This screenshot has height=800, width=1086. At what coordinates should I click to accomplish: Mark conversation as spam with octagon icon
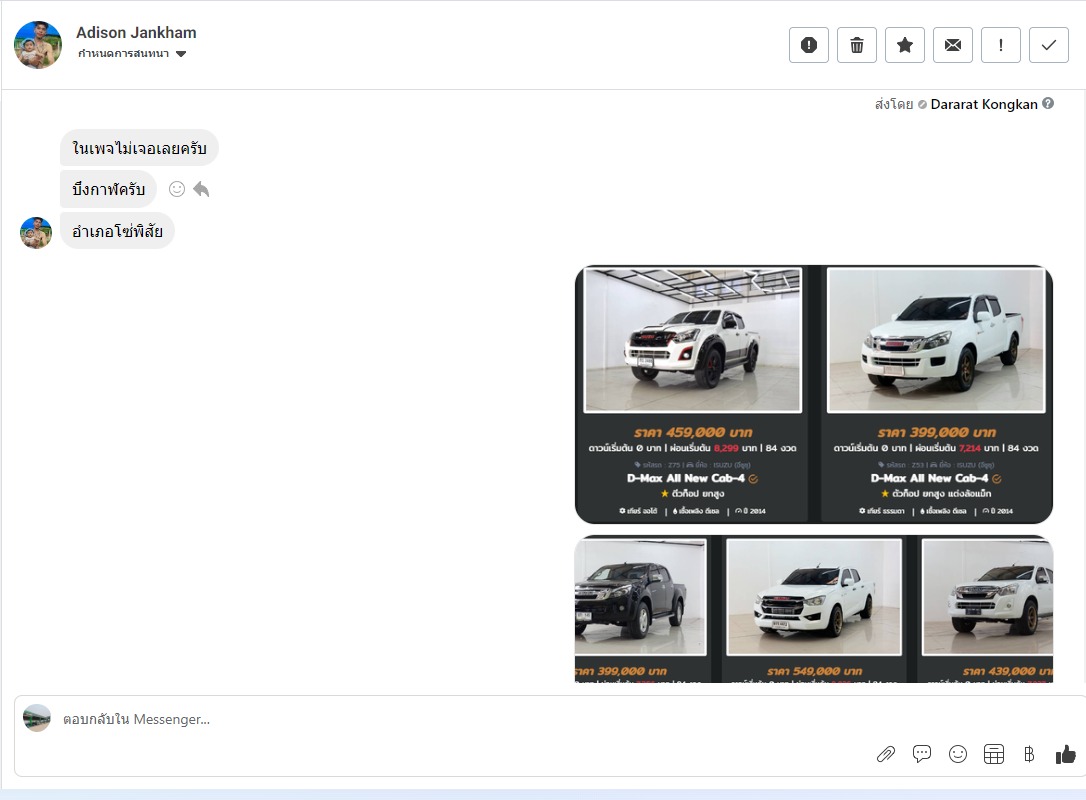coord(809,45)
